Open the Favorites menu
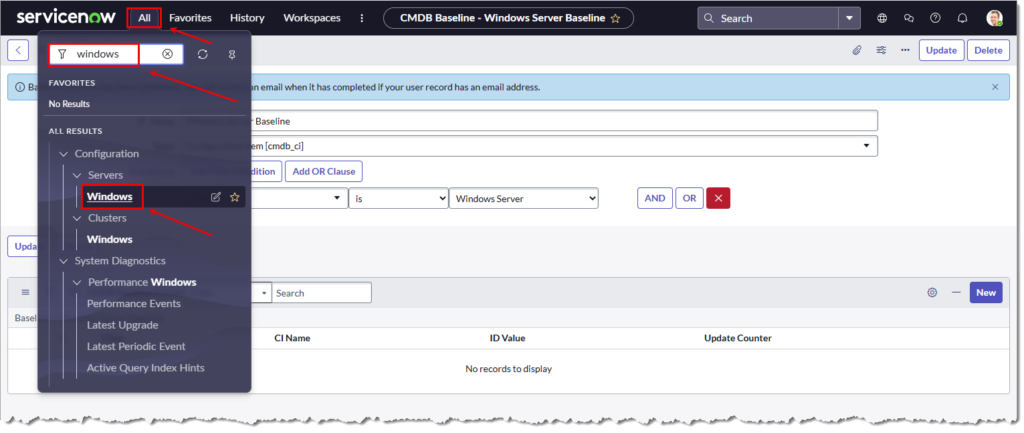The height and width of the screenshot is (433, 1024). (x=190, y=18)
